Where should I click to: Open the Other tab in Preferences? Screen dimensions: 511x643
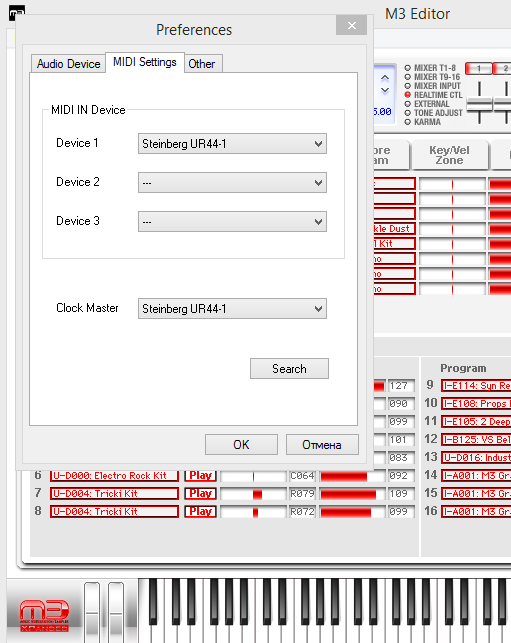202,64
